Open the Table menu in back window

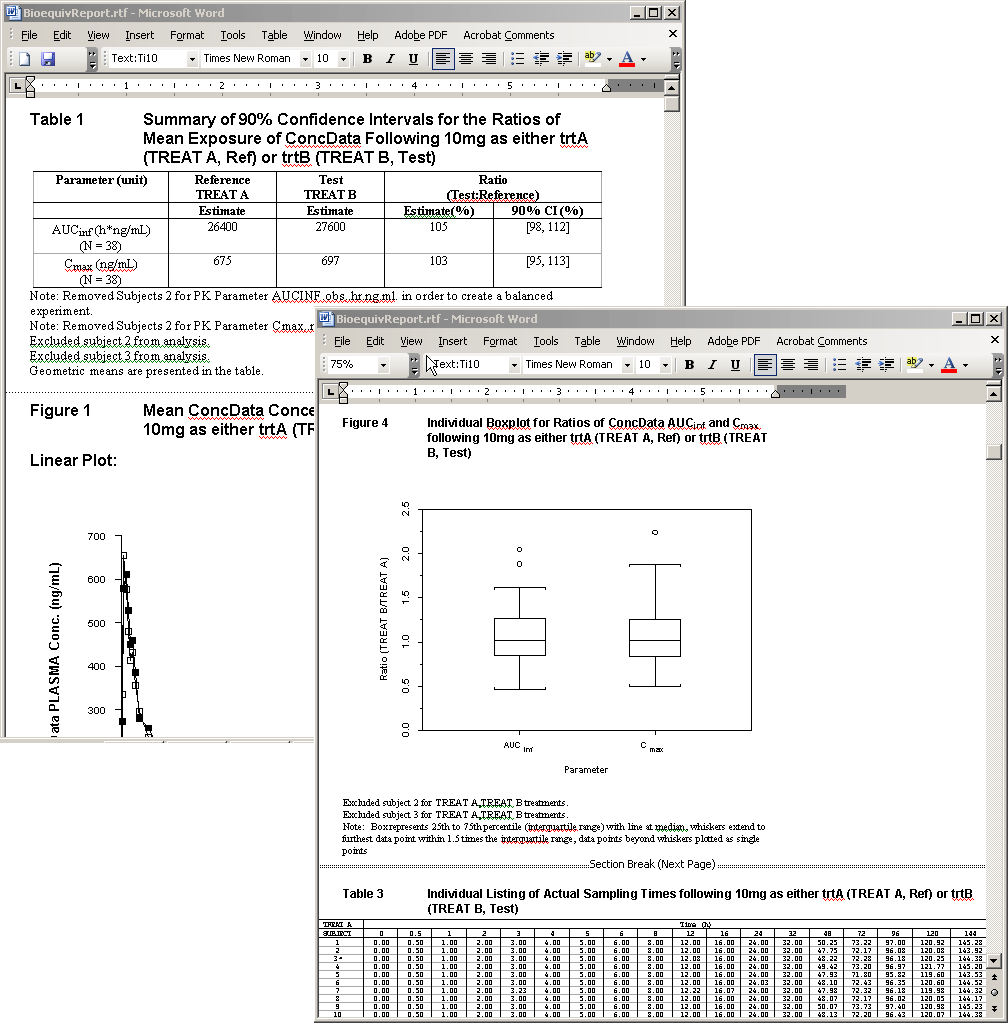tap(274, 35)
